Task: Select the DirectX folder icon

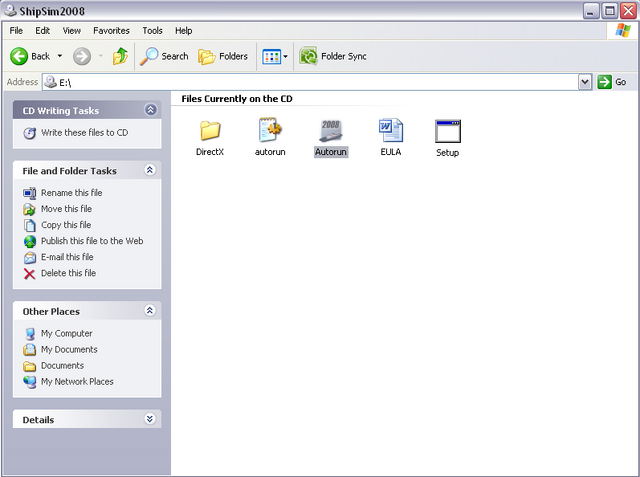Action: (x=210, y=130)
